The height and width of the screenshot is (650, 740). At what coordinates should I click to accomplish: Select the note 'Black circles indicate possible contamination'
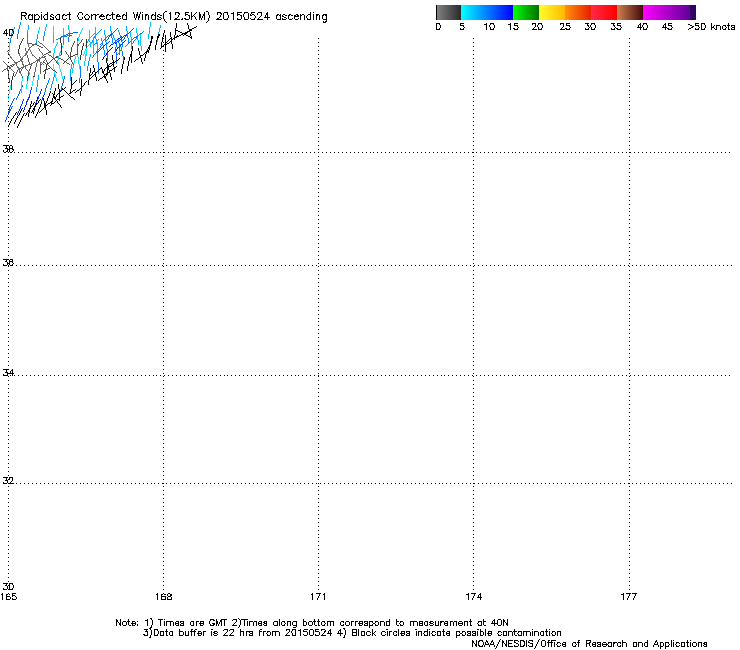click(456, 633)
